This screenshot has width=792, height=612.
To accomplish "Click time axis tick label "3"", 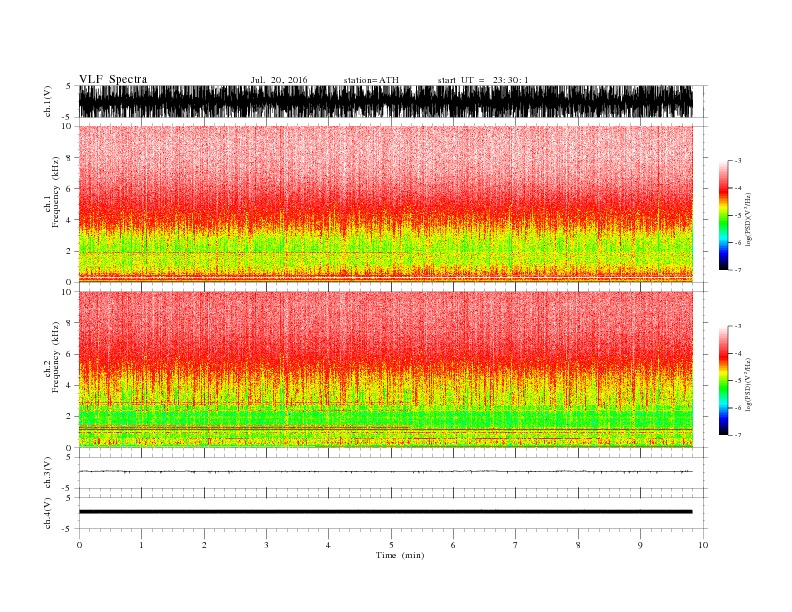I will [266, 545].
